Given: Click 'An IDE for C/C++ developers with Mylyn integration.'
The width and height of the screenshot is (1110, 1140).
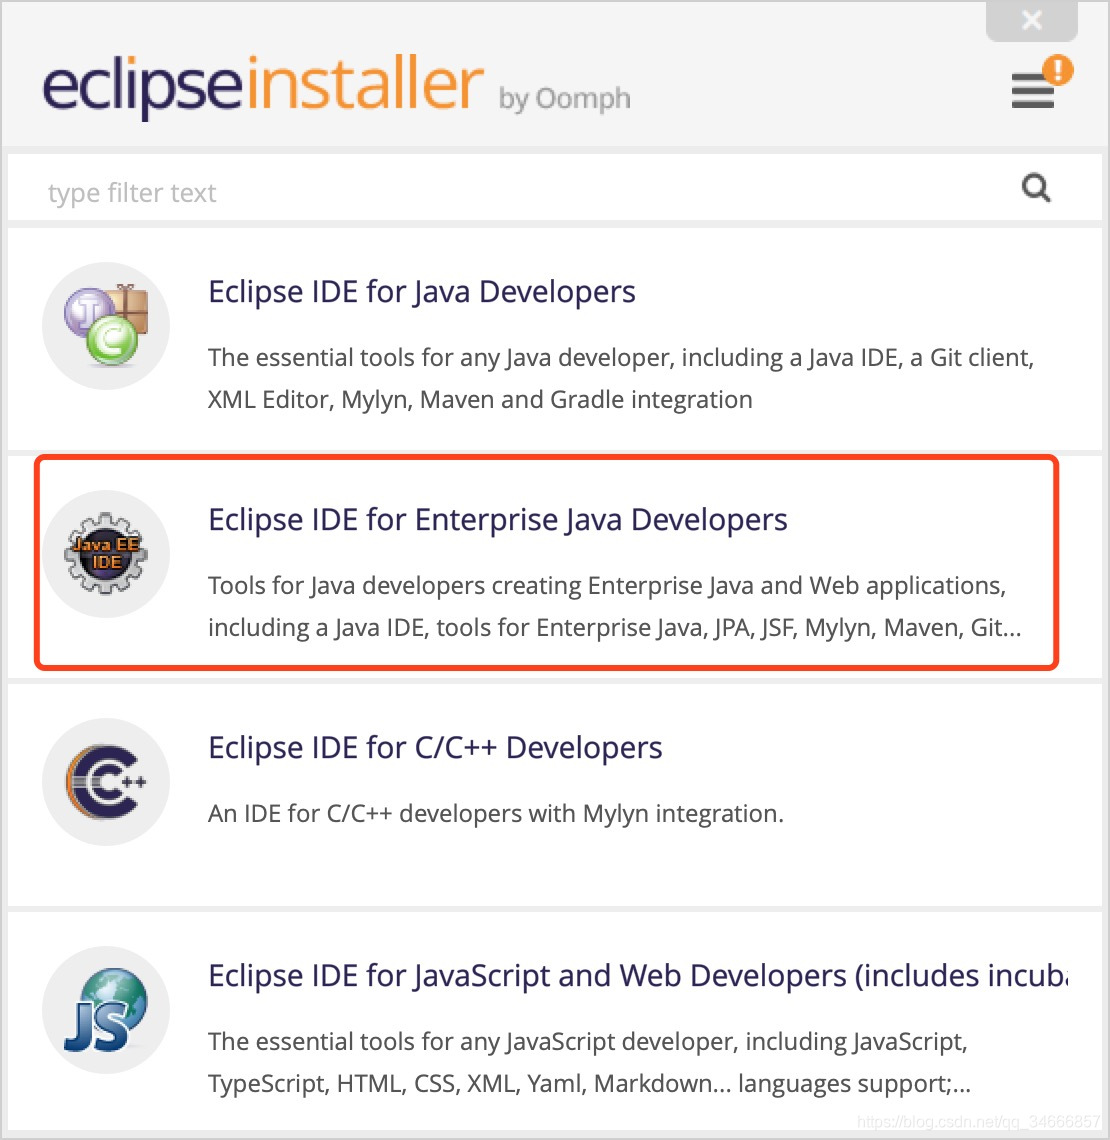Looking at the screenshot, I should pyautogui.click(x=496, y=814).
